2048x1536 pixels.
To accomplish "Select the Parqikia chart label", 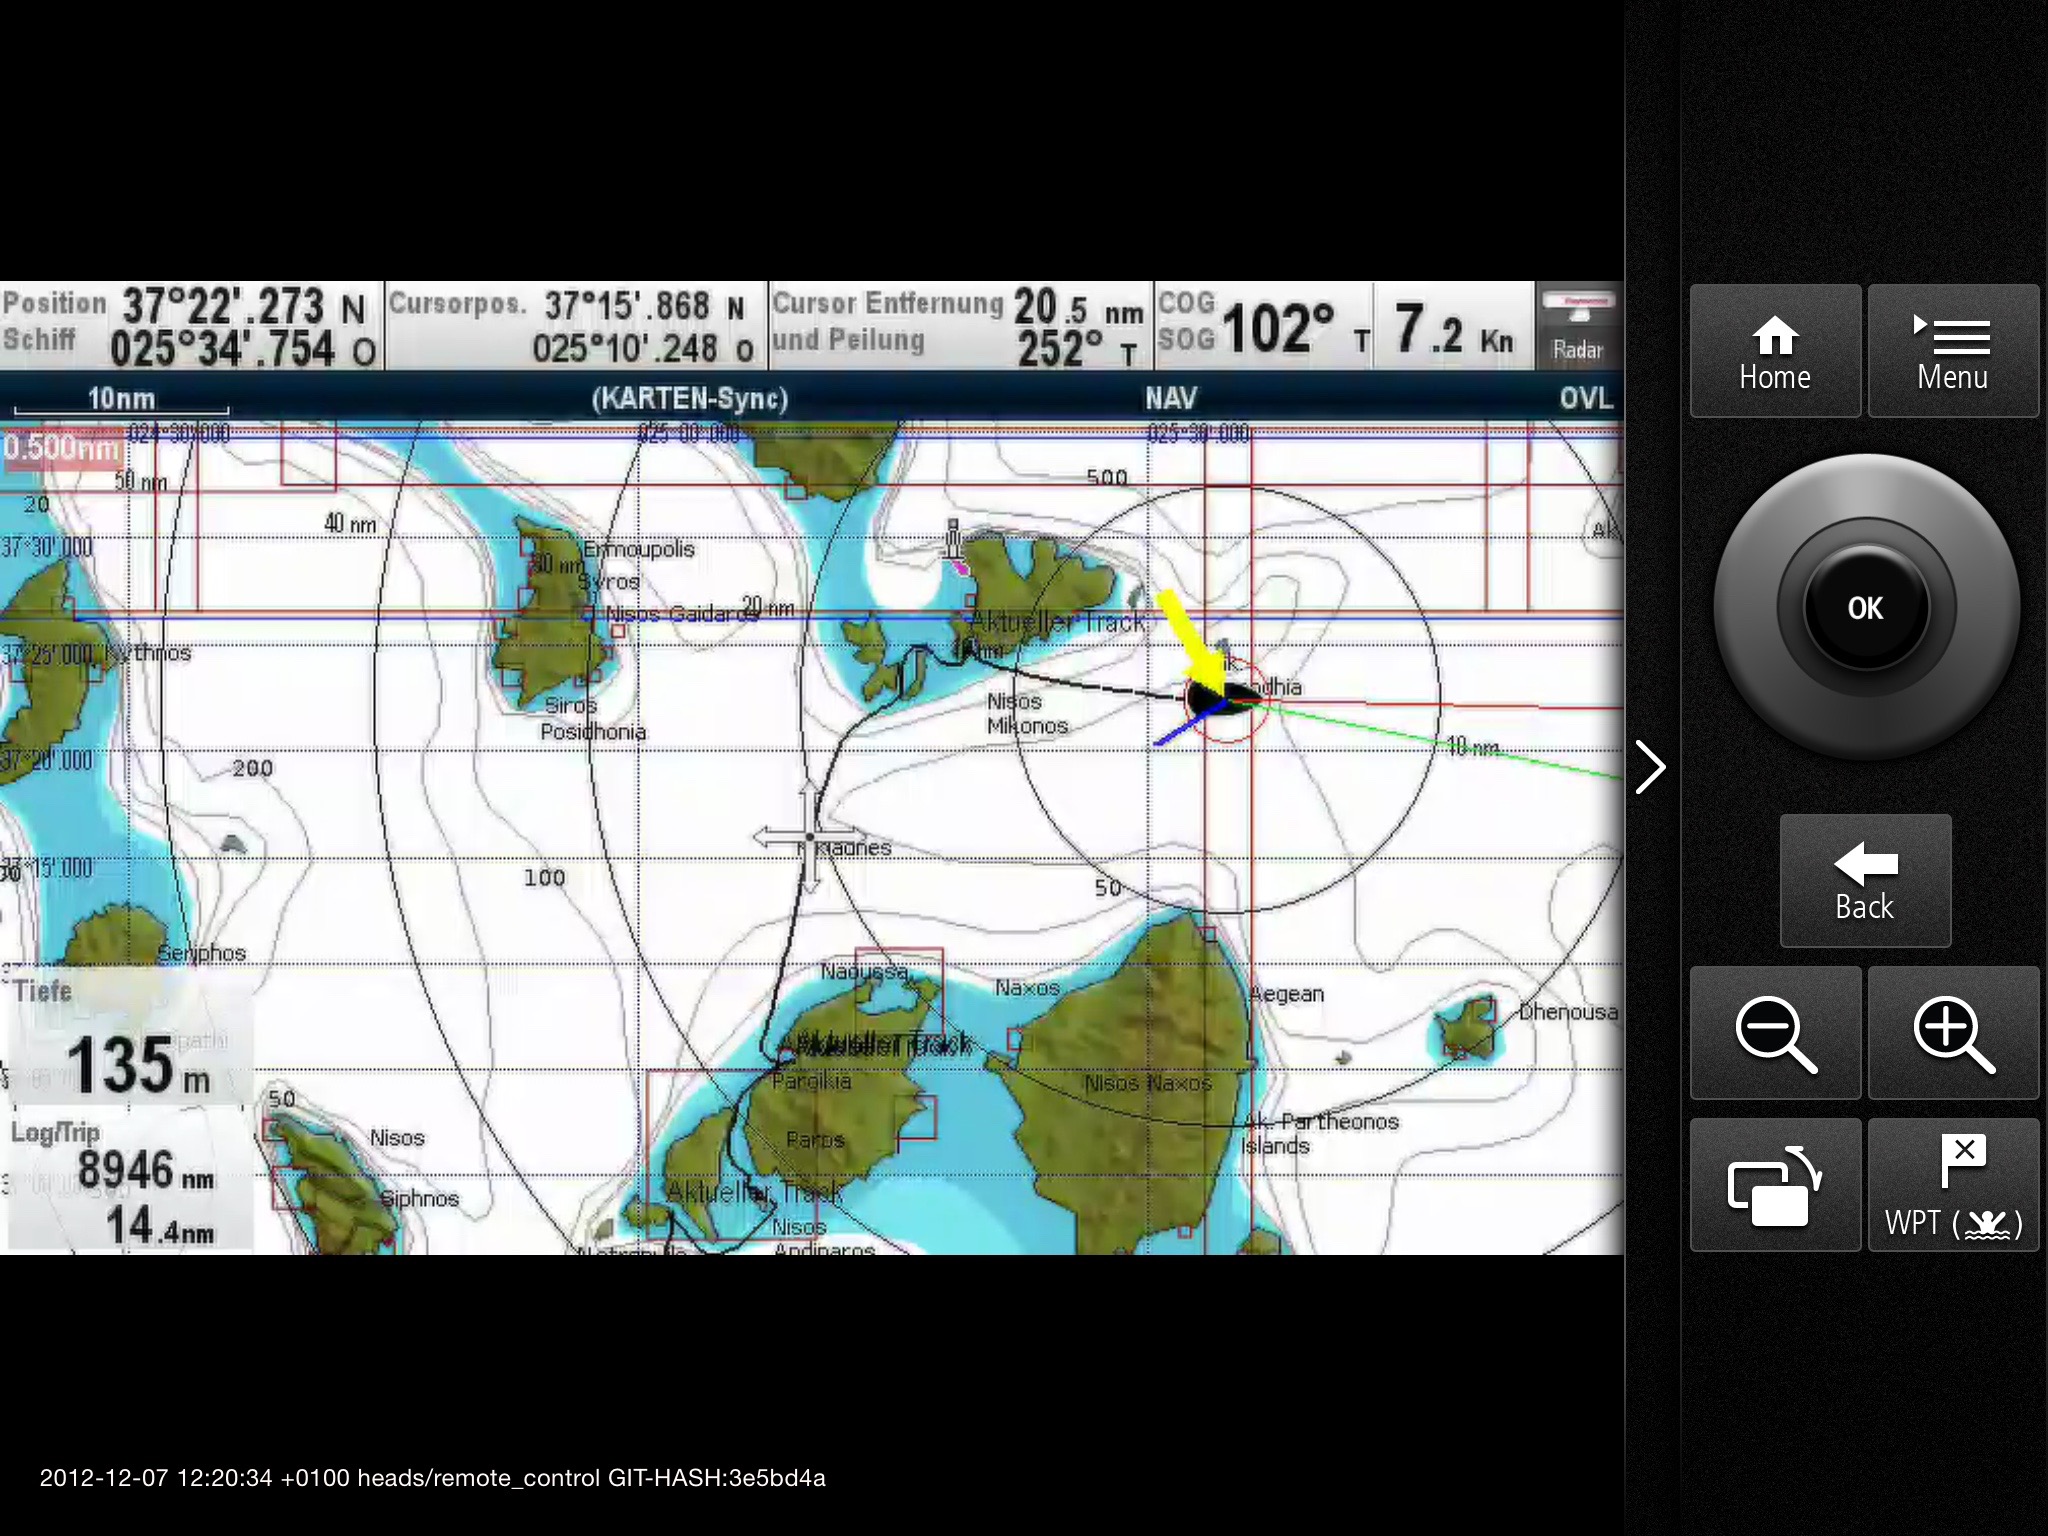I will (812, 1081).
